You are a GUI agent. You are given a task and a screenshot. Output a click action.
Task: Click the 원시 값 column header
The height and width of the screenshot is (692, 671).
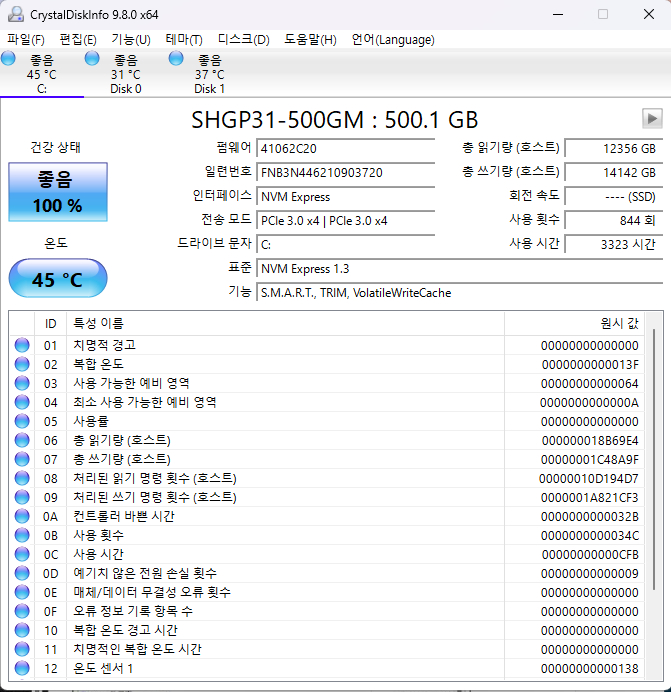point(574,323)
